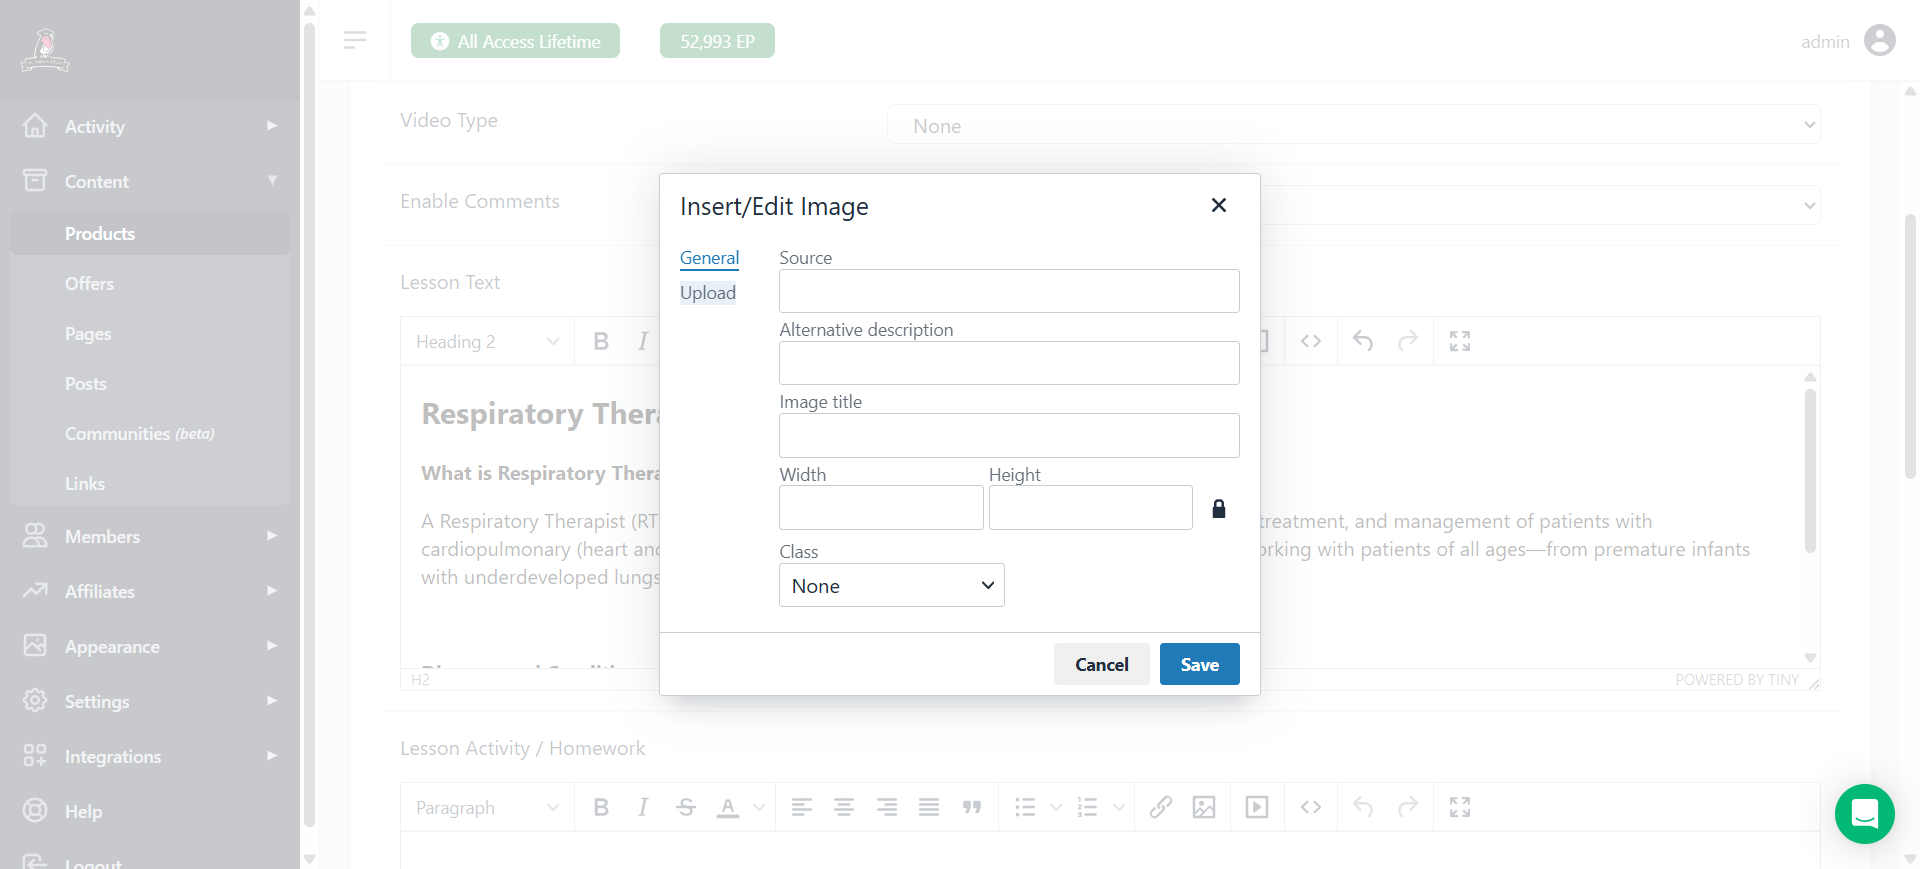Open the green chat support widget
Image resolution: width=1920 pixels, height=869 pixels.
click(1864, 814)
